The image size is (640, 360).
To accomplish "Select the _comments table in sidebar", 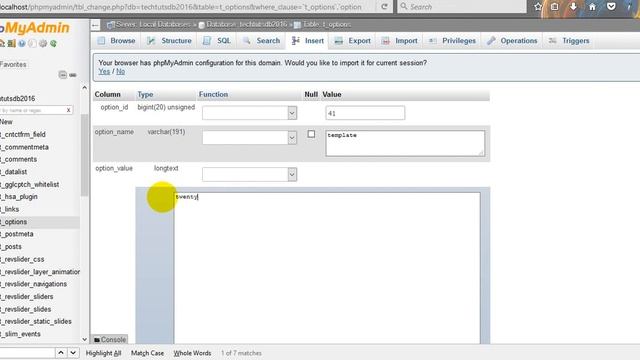I will (x=19, y=159).
